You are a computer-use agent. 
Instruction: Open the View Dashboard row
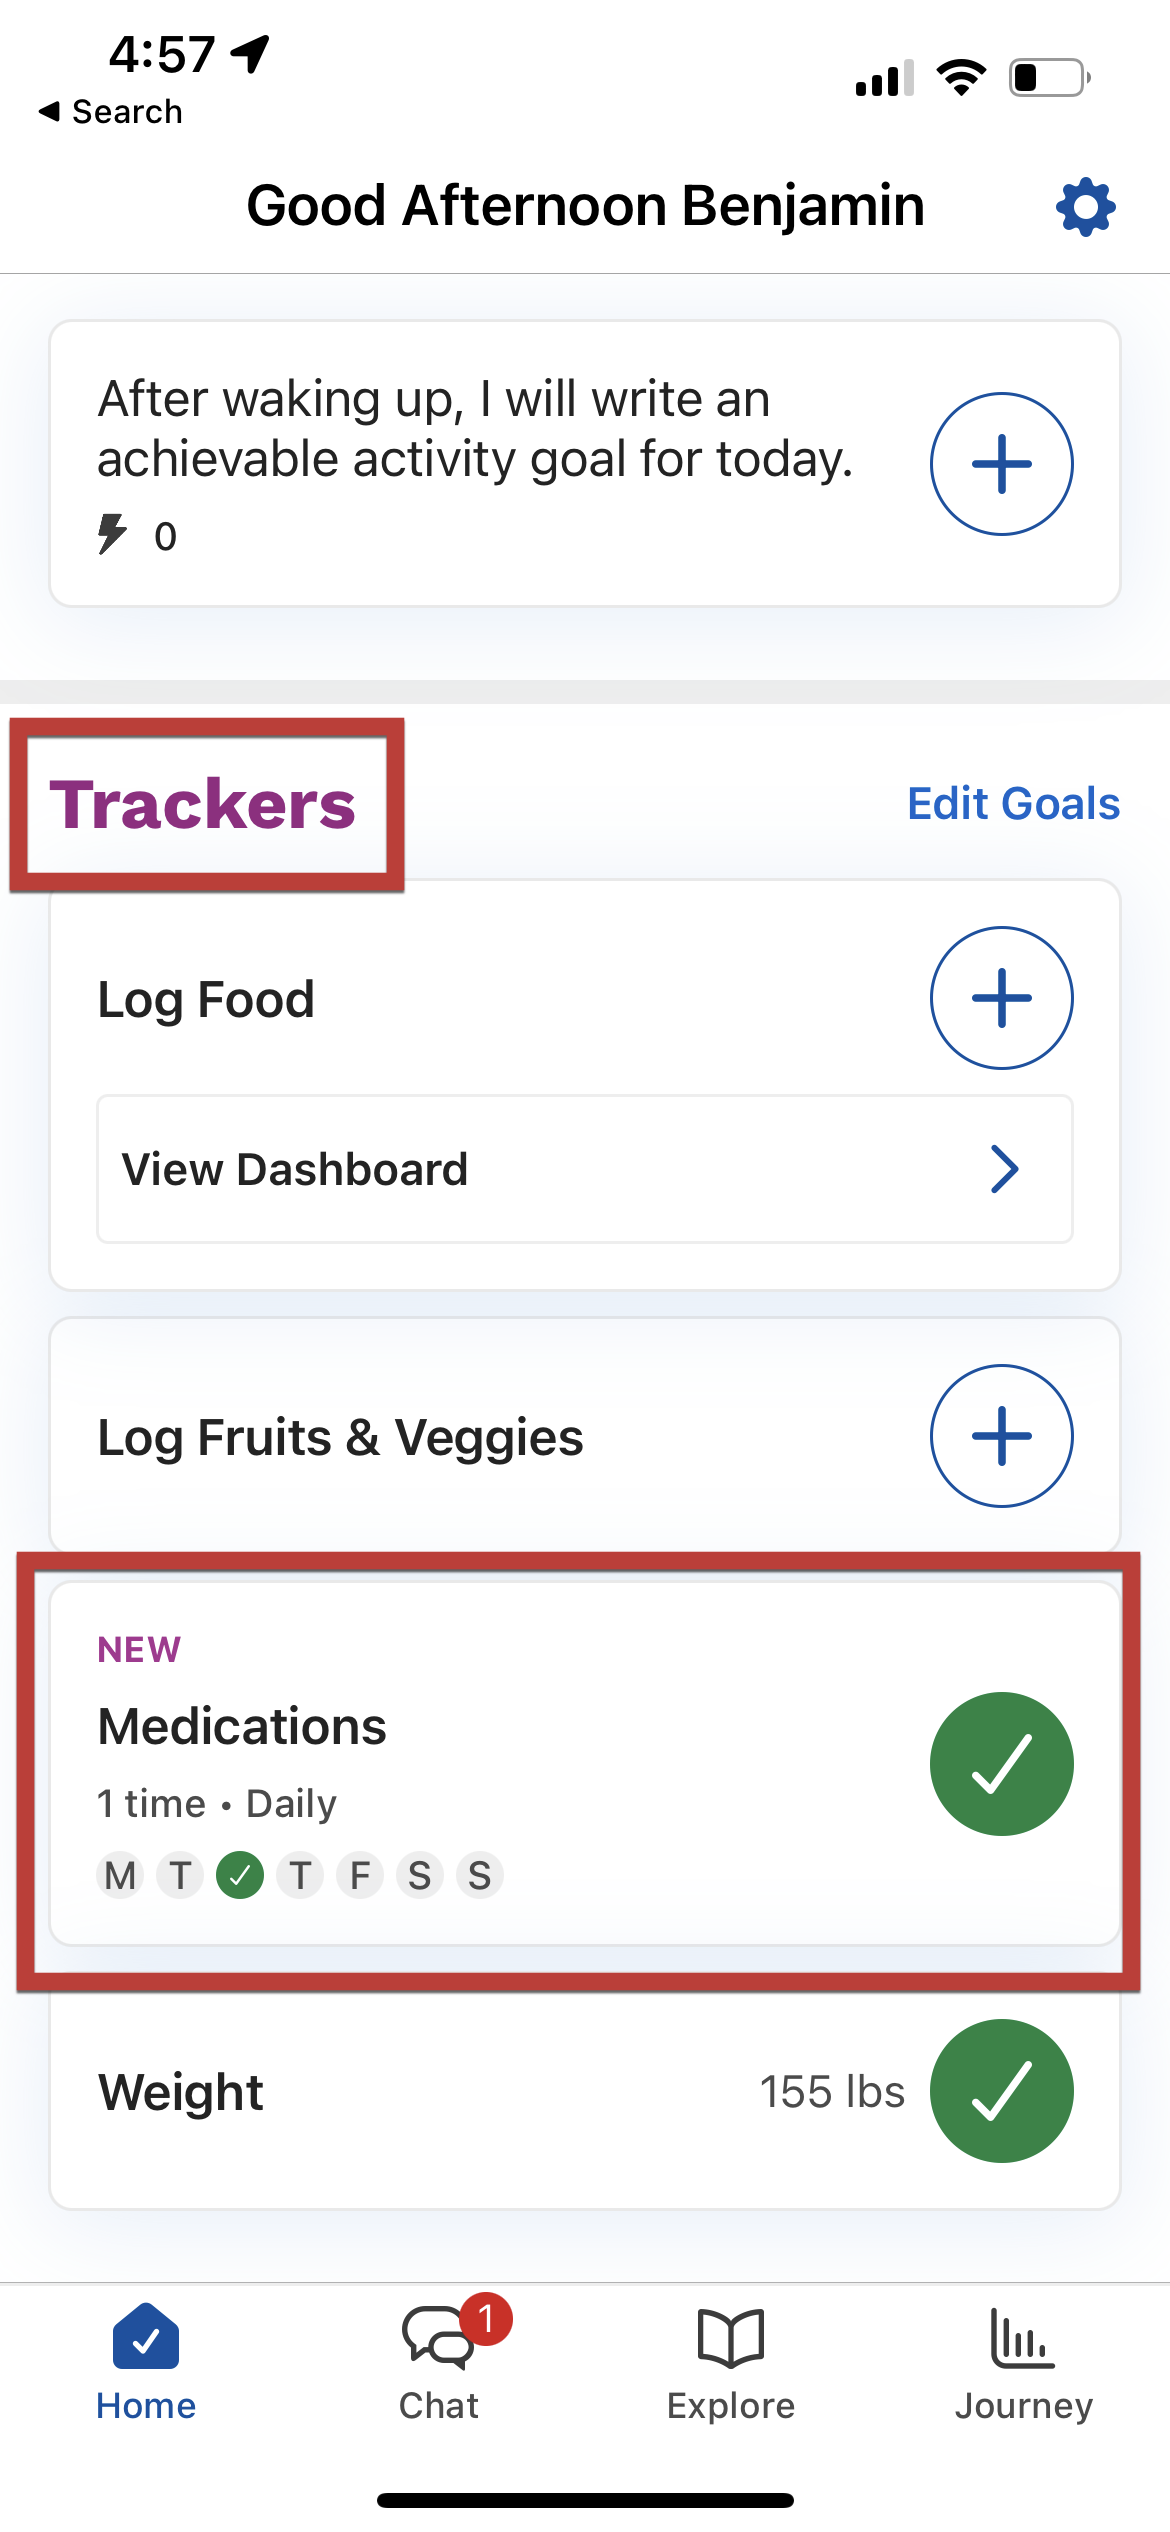[585, 1169]
